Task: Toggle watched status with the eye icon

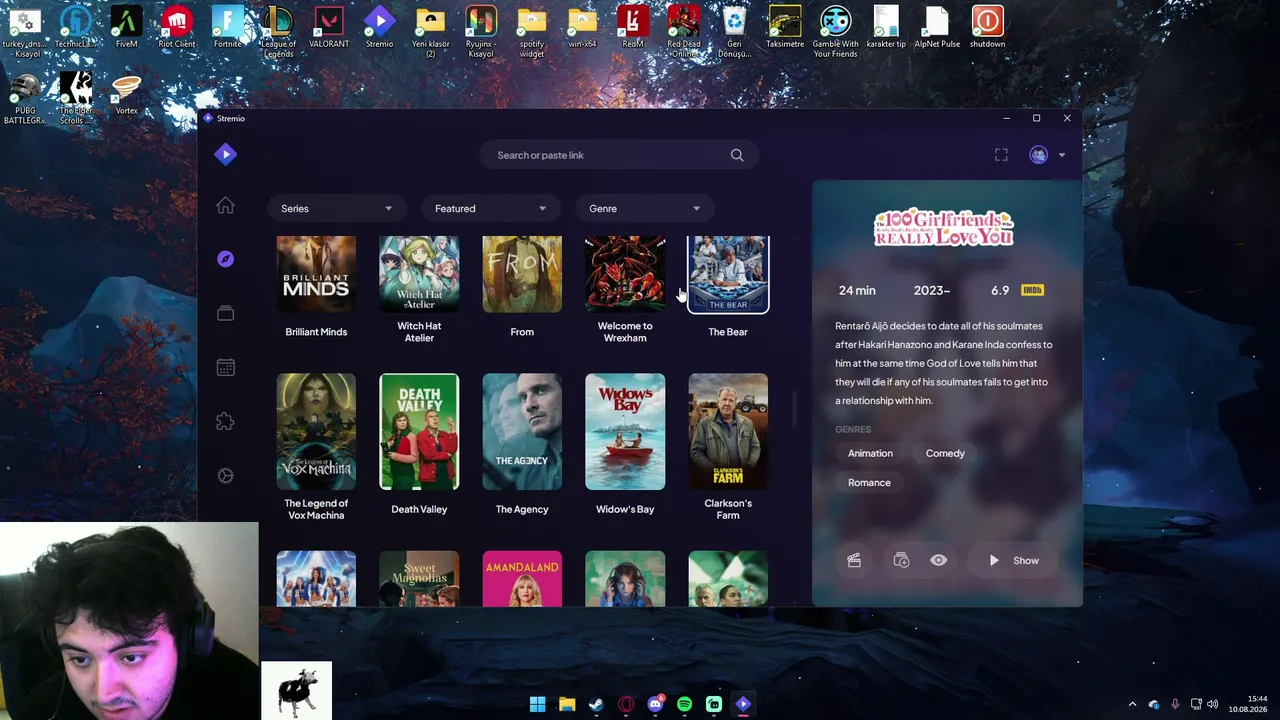Action: click(x=938, y=561)
